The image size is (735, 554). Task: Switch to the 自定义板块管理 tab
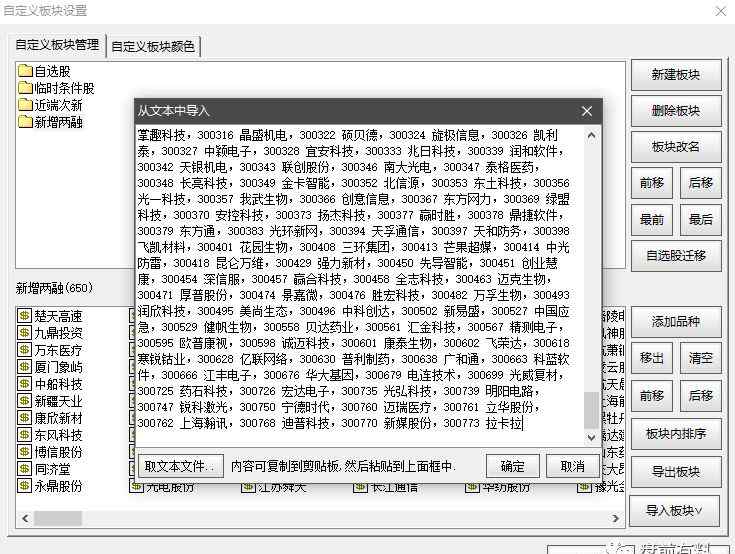pos(57,45)
